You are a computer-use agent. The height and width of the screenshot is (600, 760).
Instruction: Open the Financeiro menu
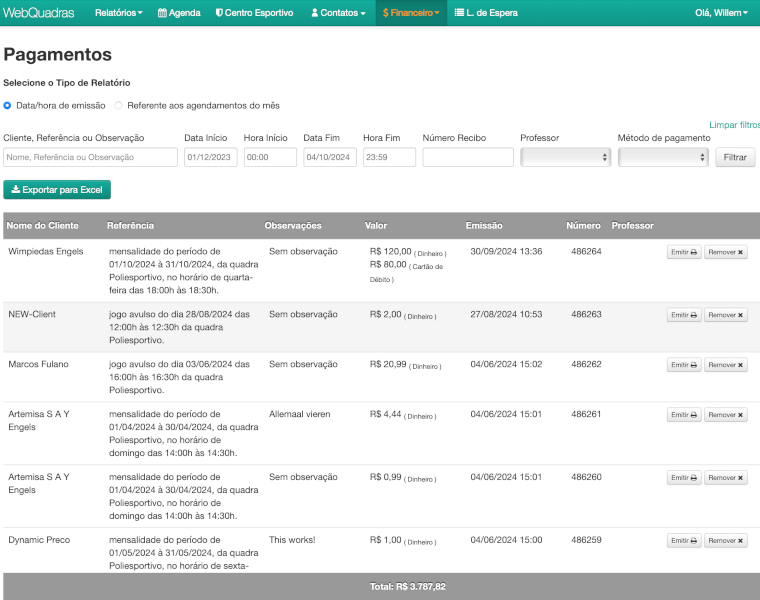[410, 13]
